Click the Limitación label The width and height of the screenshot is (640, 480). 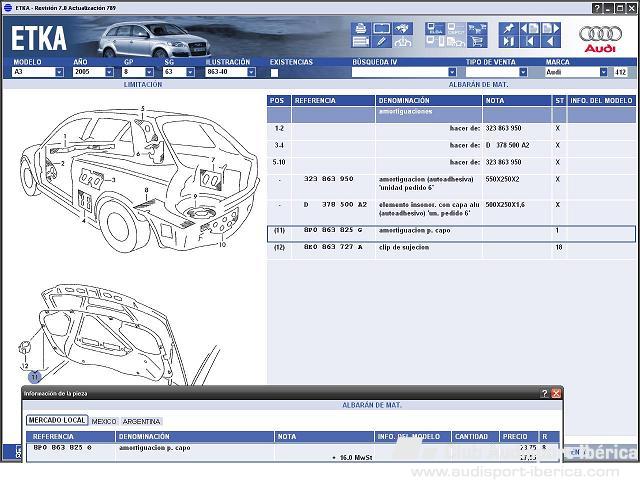point(143,84)
